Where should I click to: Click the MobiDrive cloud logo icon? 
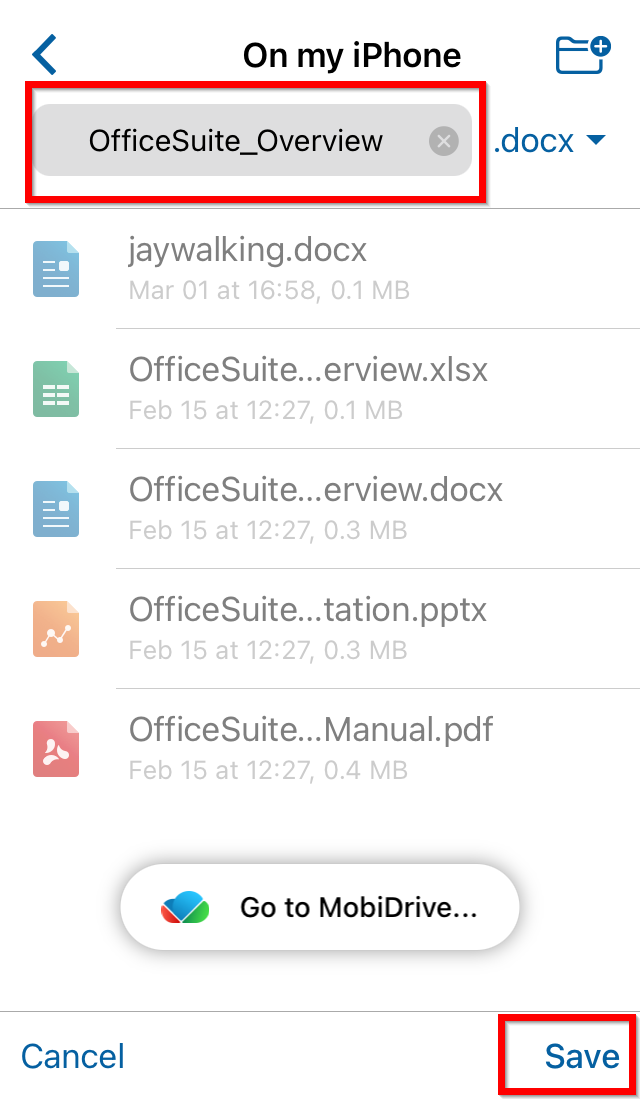click(185, 907)
